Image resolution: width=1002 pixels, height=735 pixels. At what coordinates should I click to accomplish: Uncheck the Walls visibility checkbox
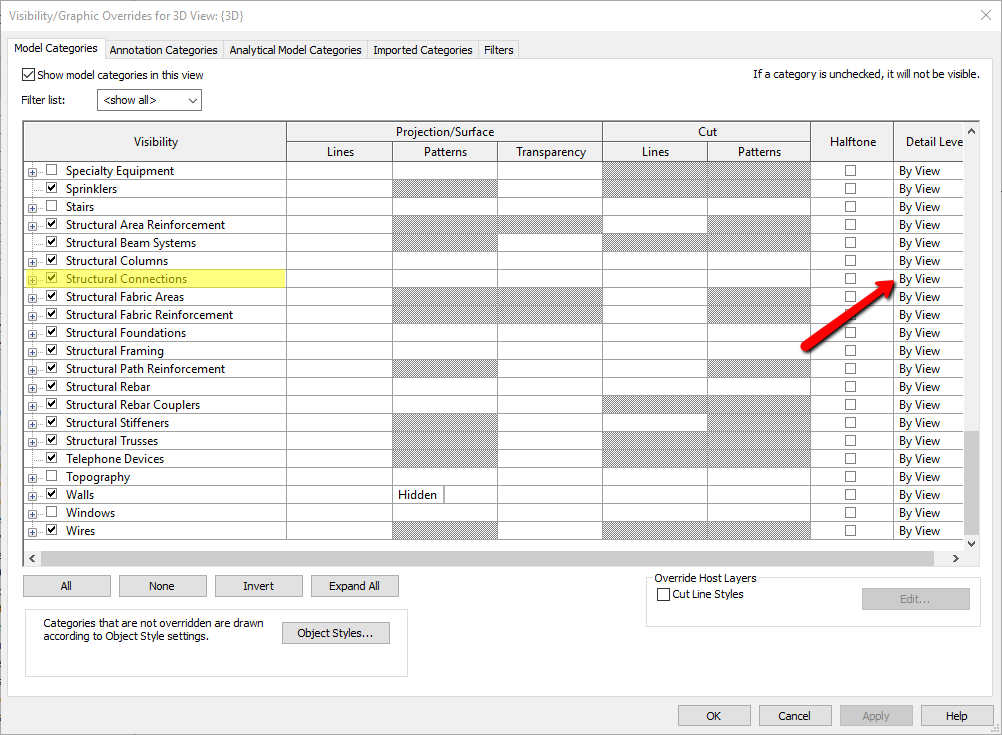52,494
